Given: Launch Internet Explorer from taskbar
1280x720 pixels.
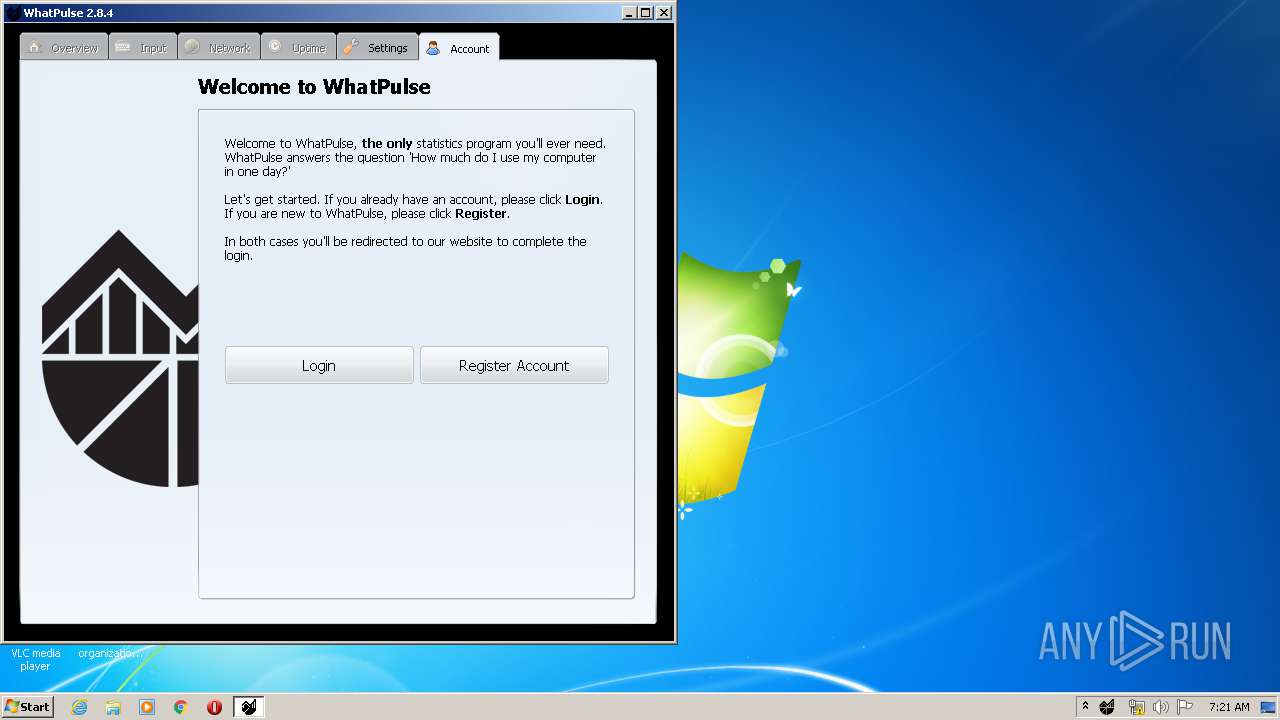Looking at the screenshot, I should [x=79, y=707].
